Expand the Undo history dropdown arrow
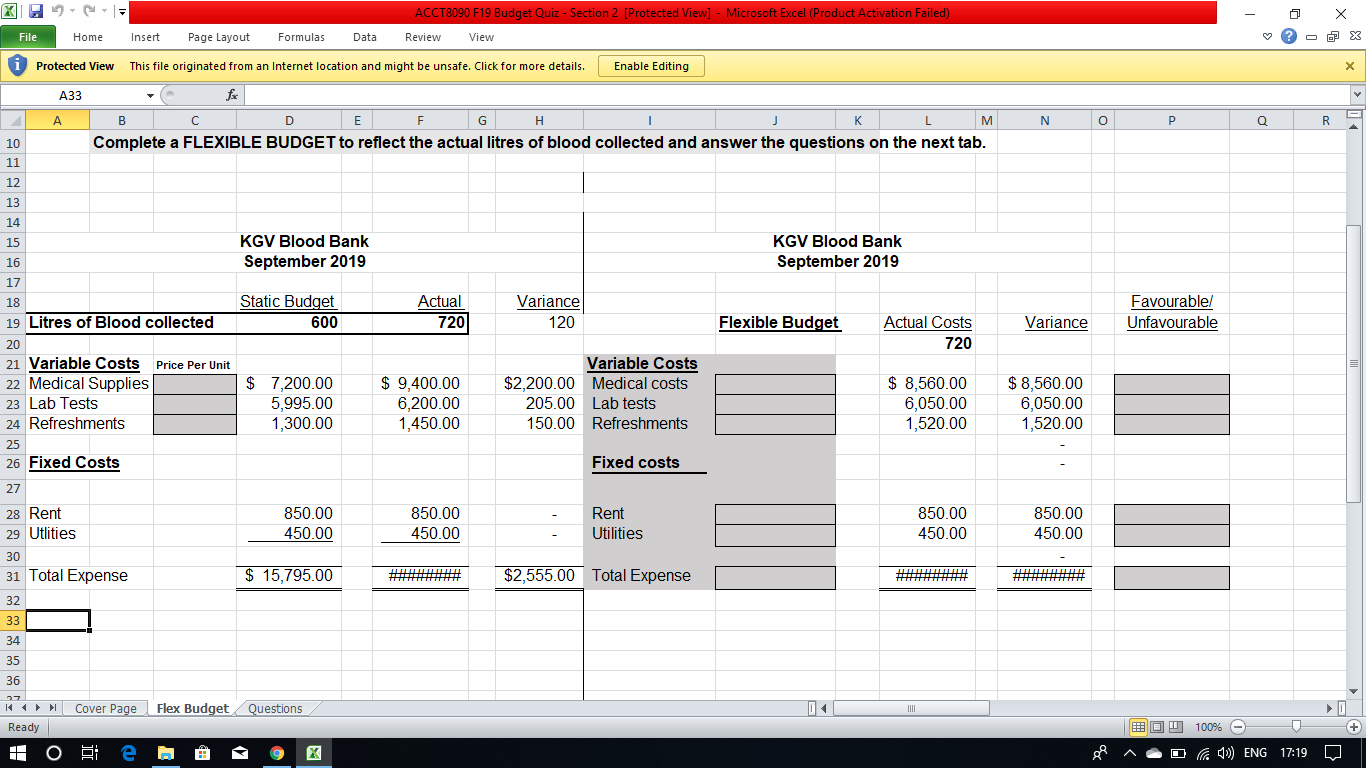The image size is (1366, 768). pyautogui.click(x=72, y=12)
